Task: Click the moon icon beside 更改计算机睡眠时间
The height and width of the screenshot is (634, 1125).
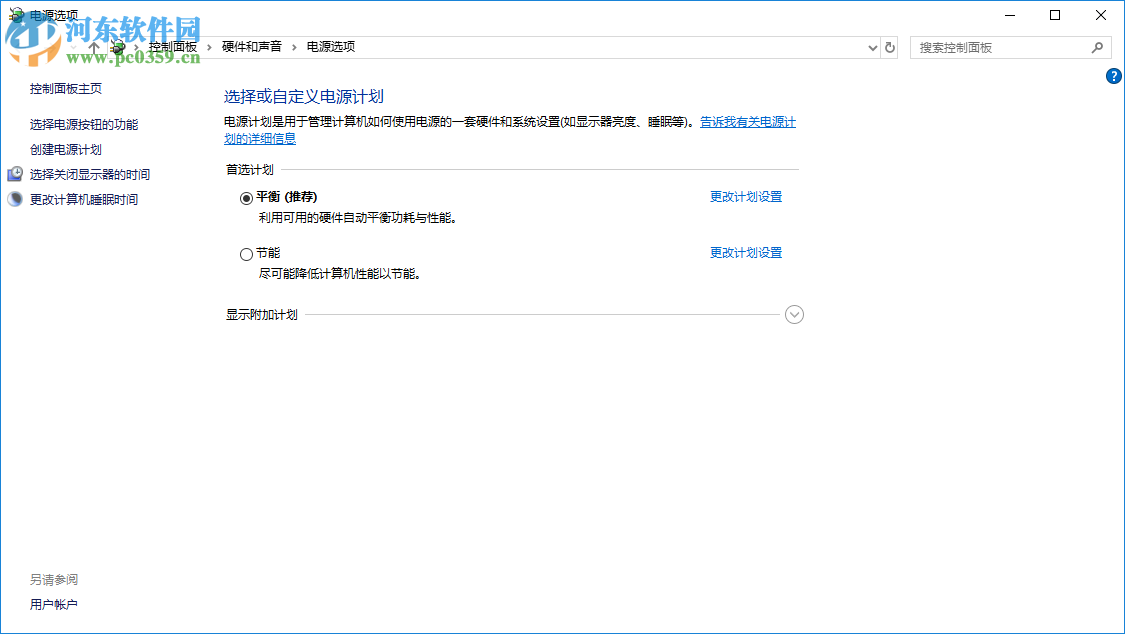Action: [15, 198]
